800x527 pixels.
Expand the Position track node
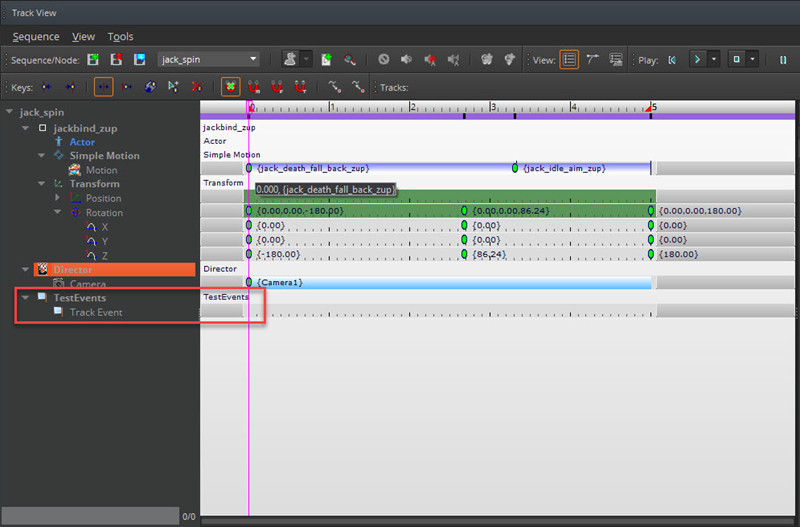58,198
